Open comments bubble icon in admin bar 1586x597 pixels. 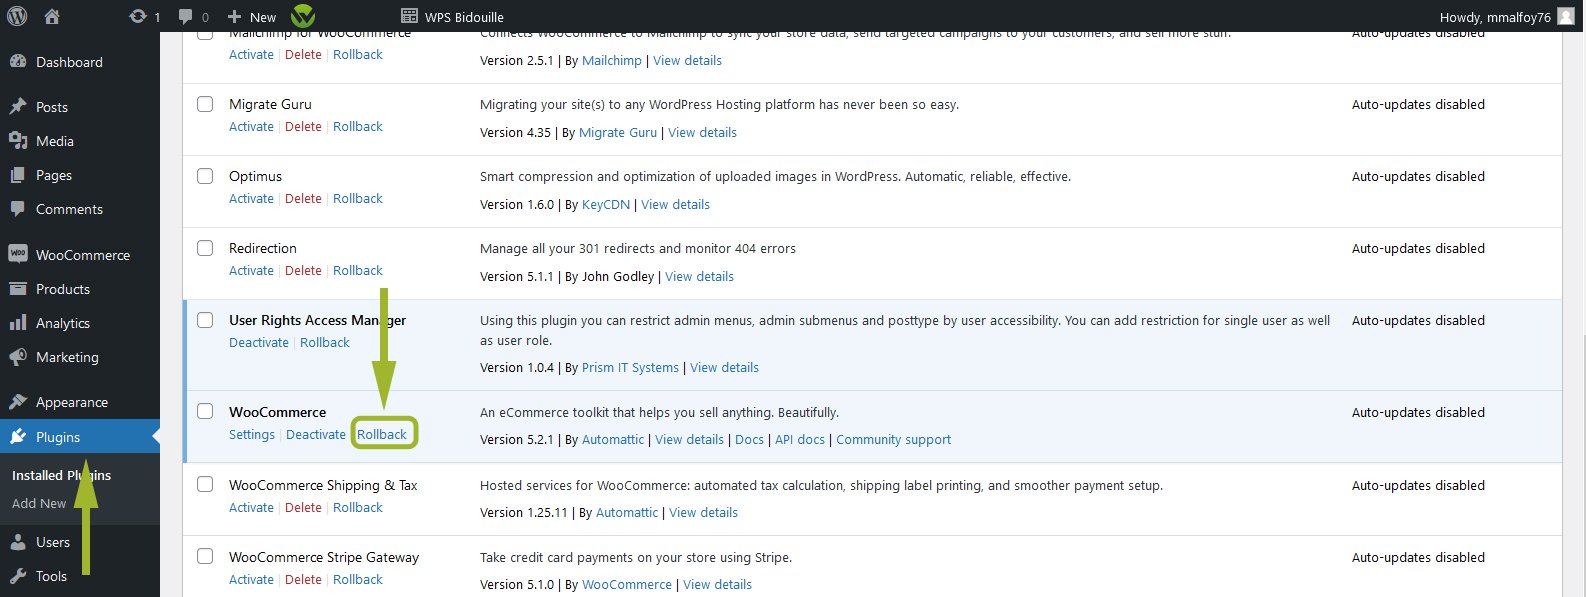[x=185, y=16]
